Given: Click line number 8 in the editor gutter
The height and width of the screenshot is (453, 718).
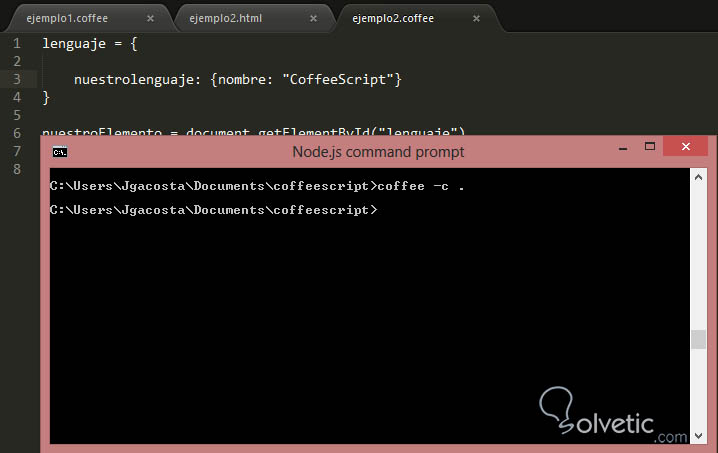Looking at the screenshot, I should 17,169.
